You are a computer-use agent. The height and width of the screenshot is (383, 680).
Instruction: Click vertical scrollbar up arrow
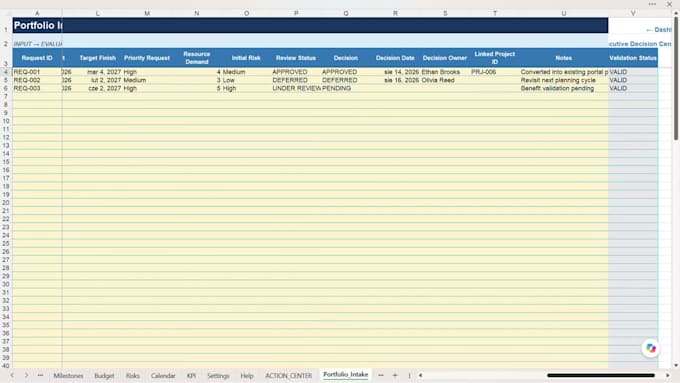tap(676, 13)
